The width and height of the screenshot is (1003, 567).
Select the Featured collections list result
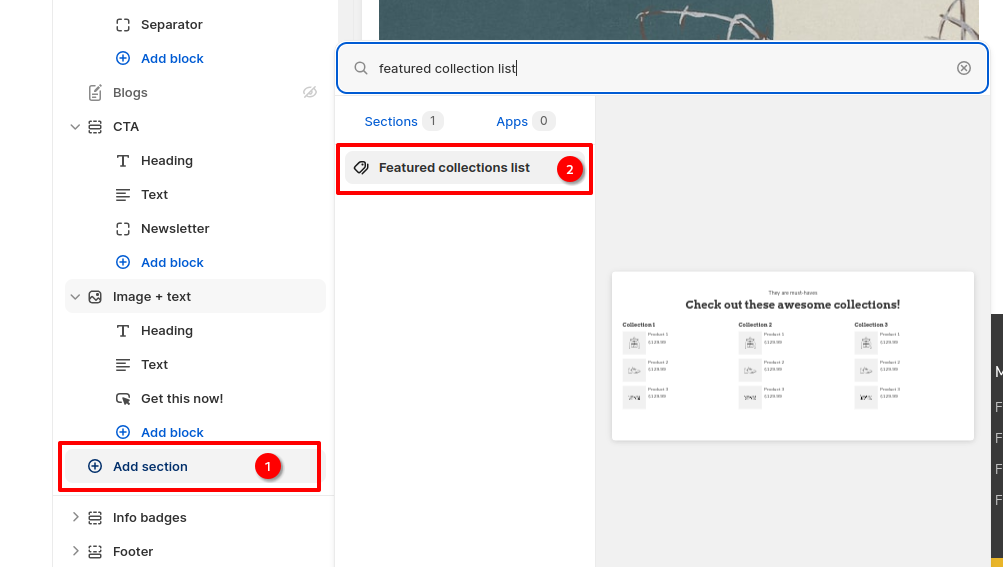pos(454,168)
